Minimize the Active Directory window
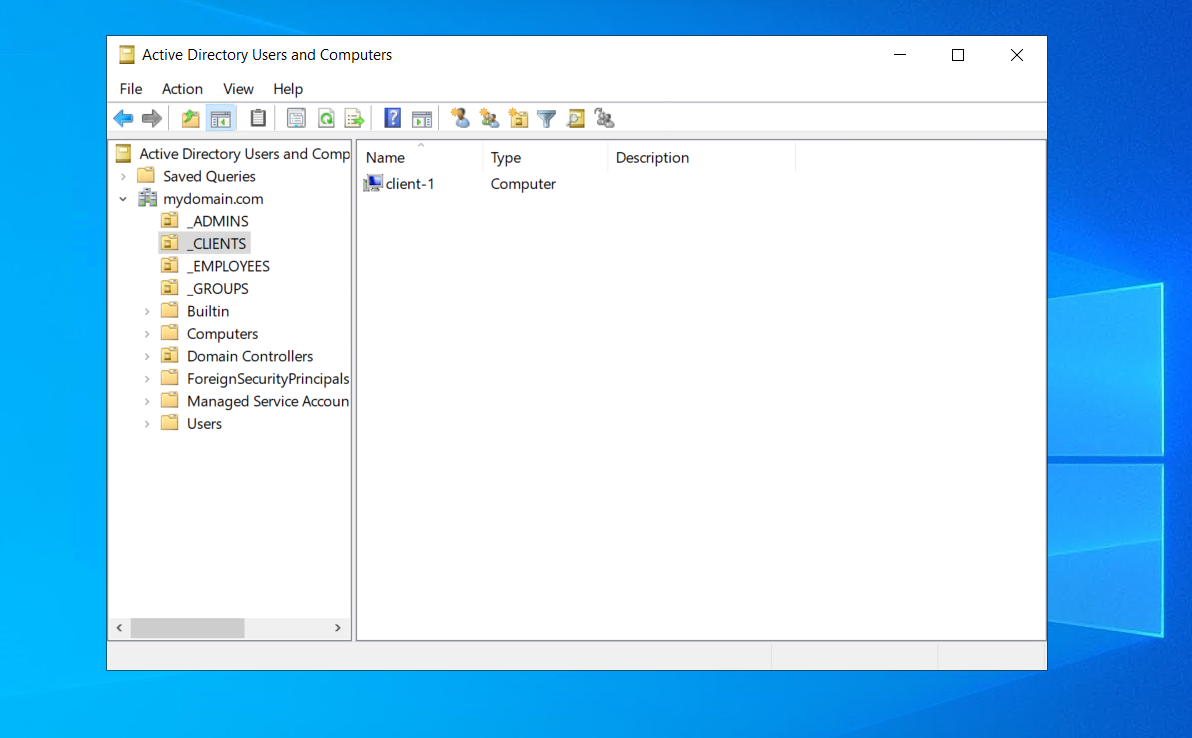 [900, 55]
